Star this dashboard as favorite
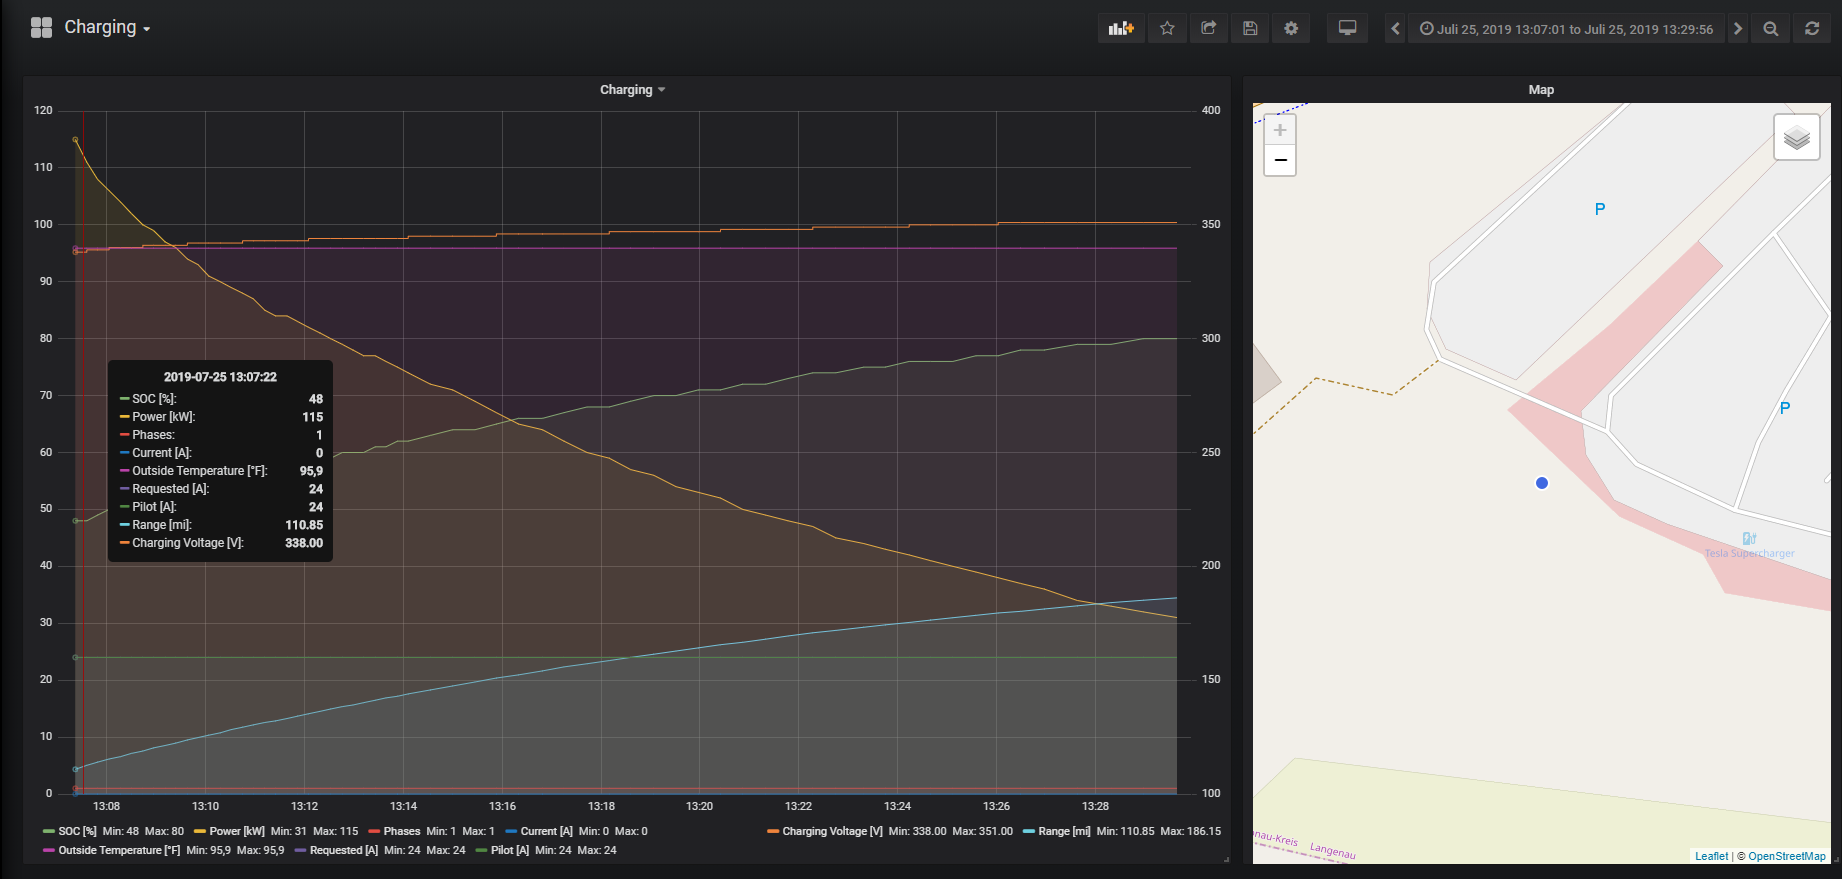This screenshot has height=879, width=1842. [1167, 28]
